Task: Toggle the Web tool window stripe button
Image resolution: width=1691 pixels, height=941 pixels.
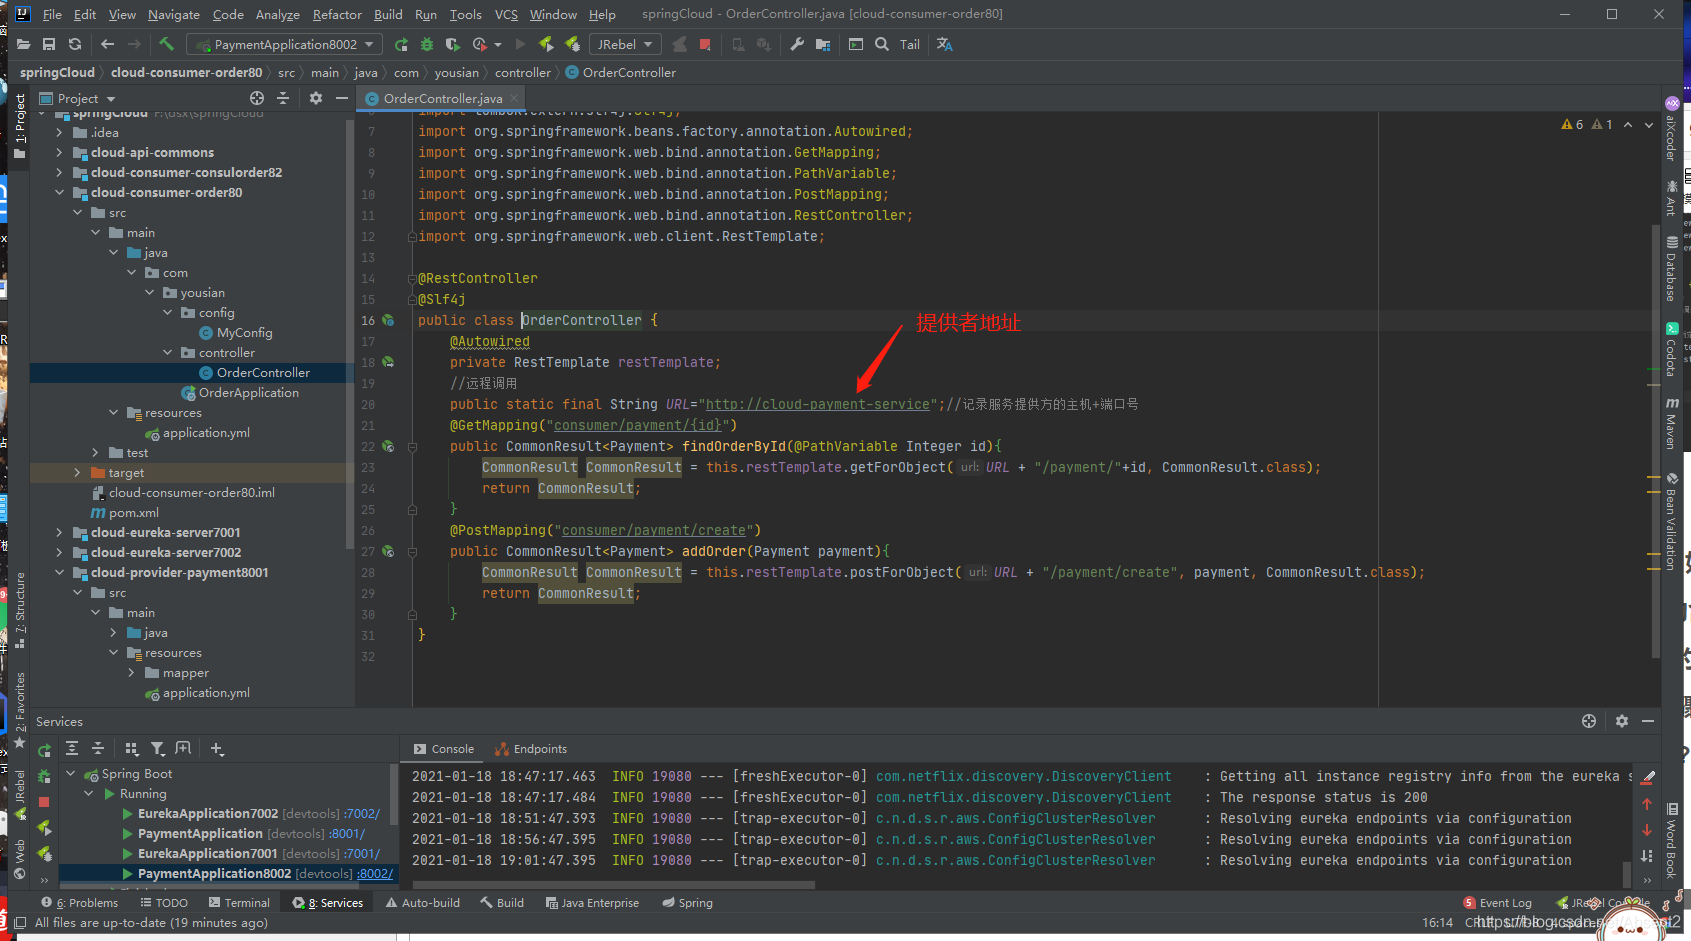Action: [20, 860]
